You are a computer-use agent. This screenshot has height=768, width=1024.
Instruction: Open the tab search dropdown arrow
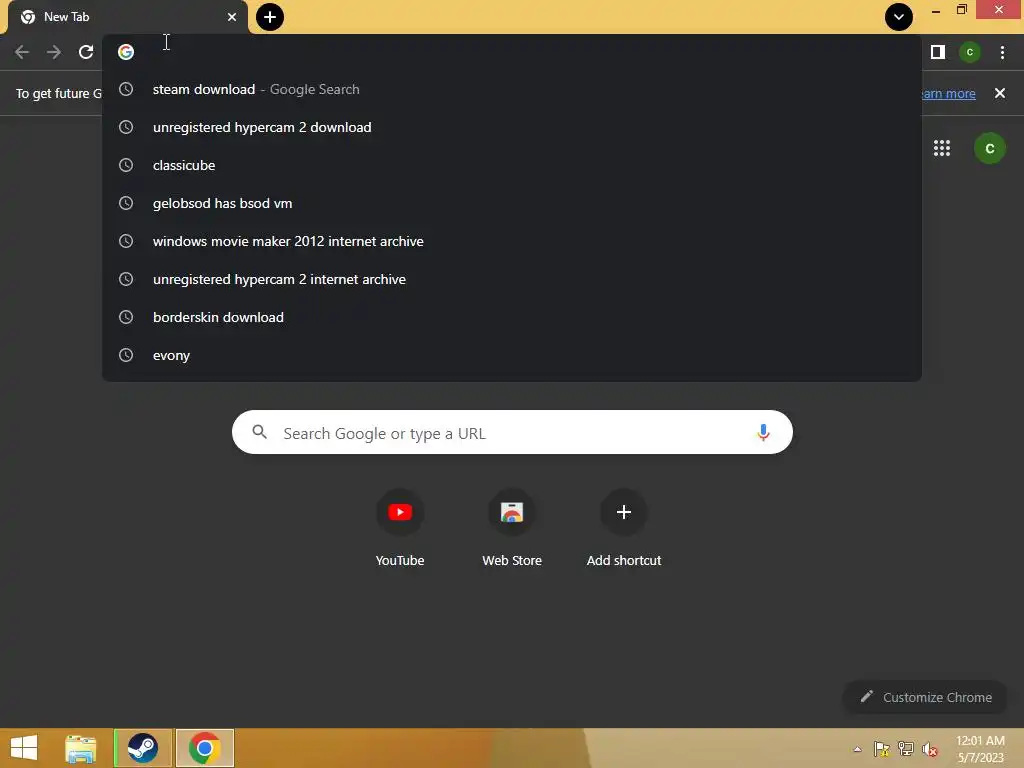[899, 17]
